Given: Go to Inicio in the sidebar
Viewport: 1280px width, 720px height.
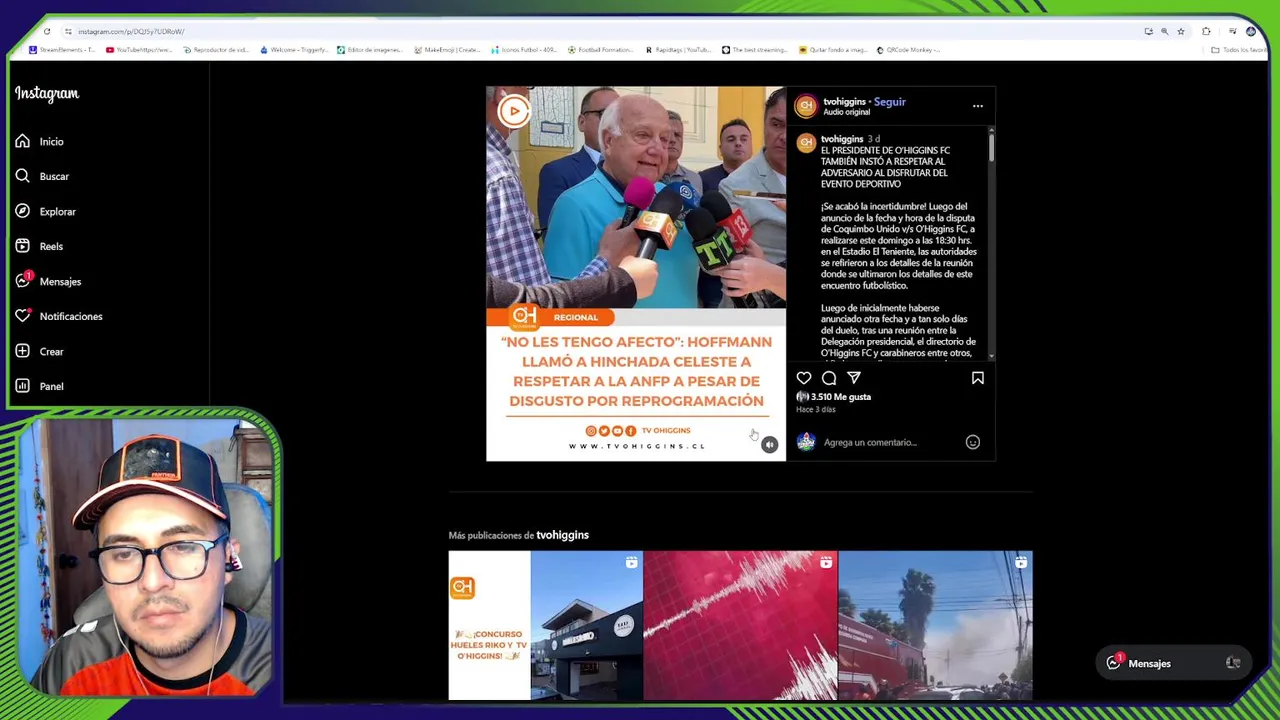Looking at the screenshot, I should click(39, 142).
